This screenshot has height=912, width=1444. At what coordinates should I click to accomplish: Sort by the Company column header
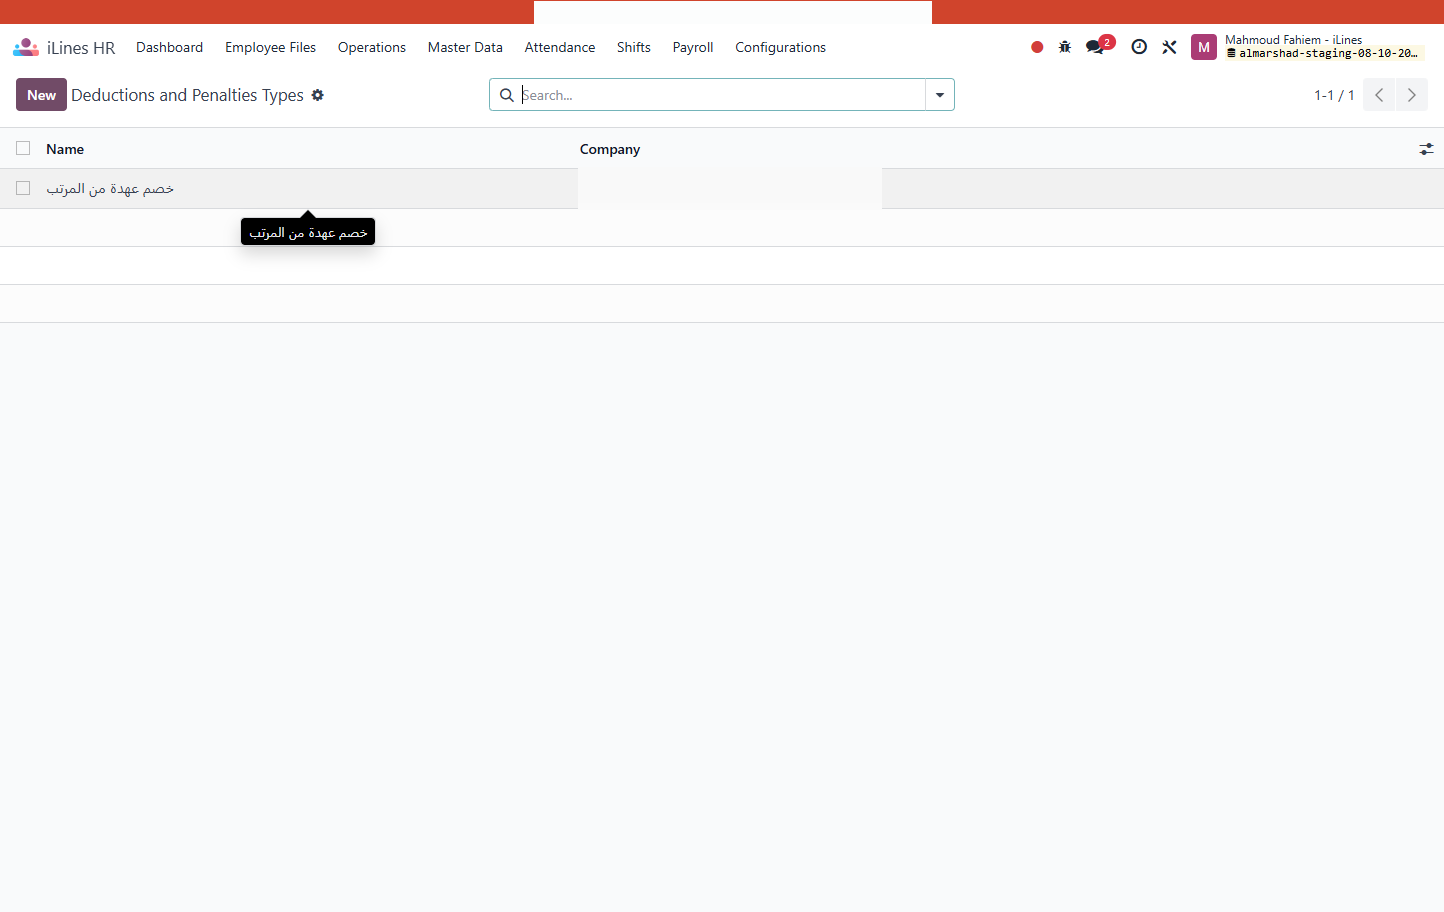pyautogui.click(x=610, y=149)
